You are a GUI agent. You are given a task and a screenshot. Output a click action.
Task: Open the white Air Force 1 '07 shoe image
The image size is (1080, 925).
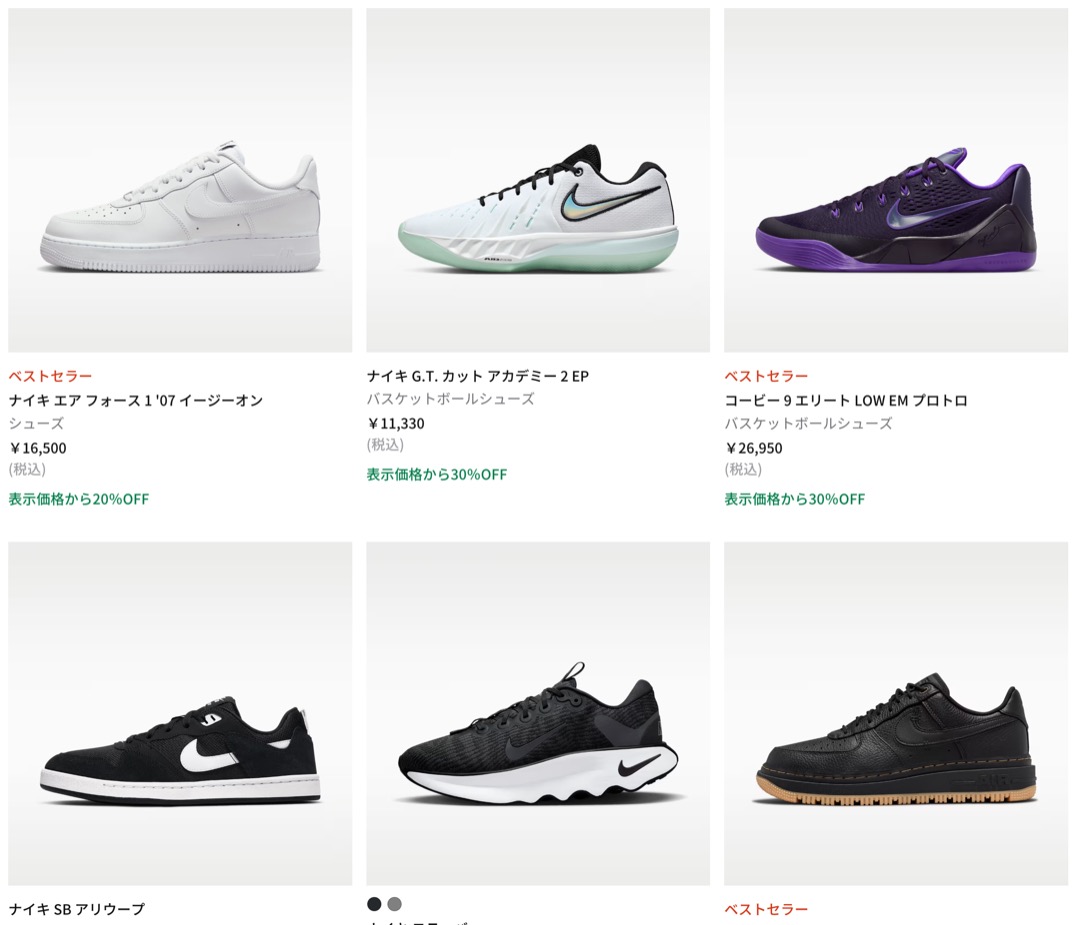(180, 180)
